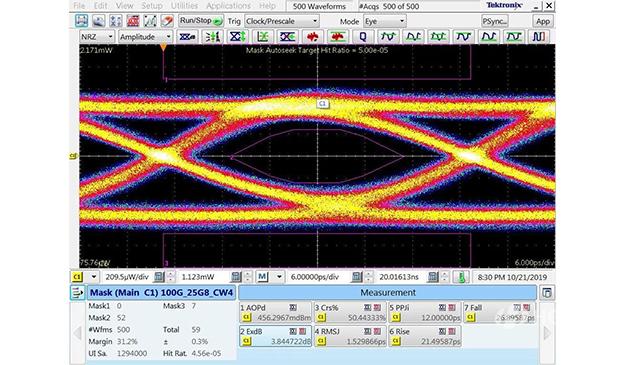Toggle the M main timebase button
This screenshot has width=625, height=365.
tap(262, 277)
